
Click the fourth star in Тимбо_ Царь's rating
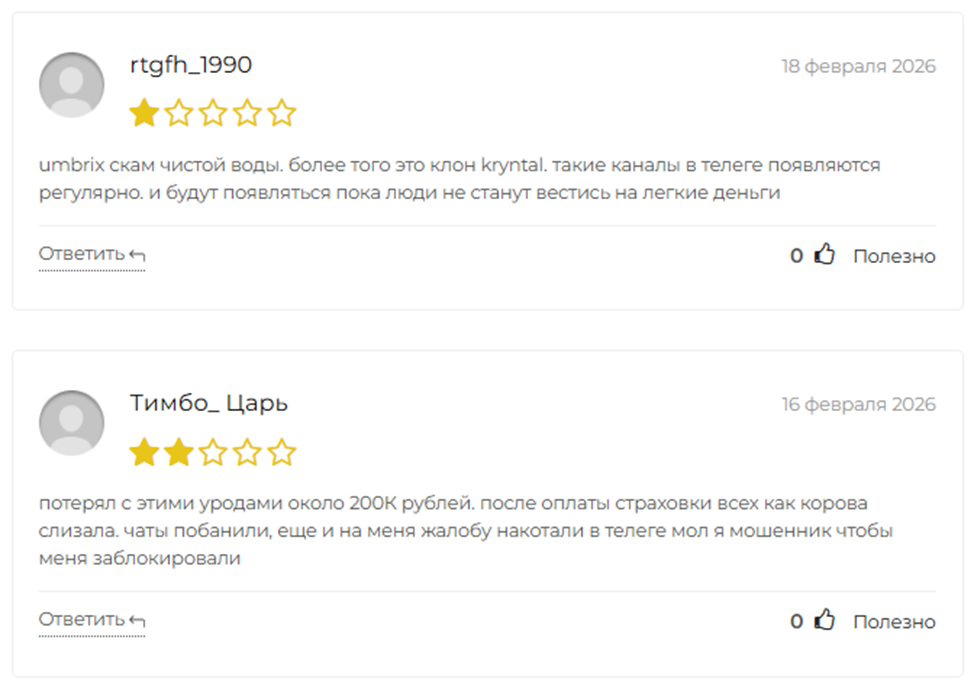[x=247, y=453]
